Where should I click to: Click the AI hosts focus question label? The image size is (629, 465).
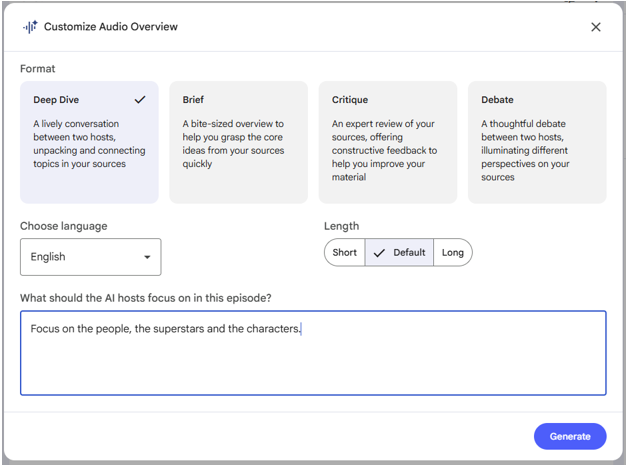pyautogui.click(x=145, y=298)
